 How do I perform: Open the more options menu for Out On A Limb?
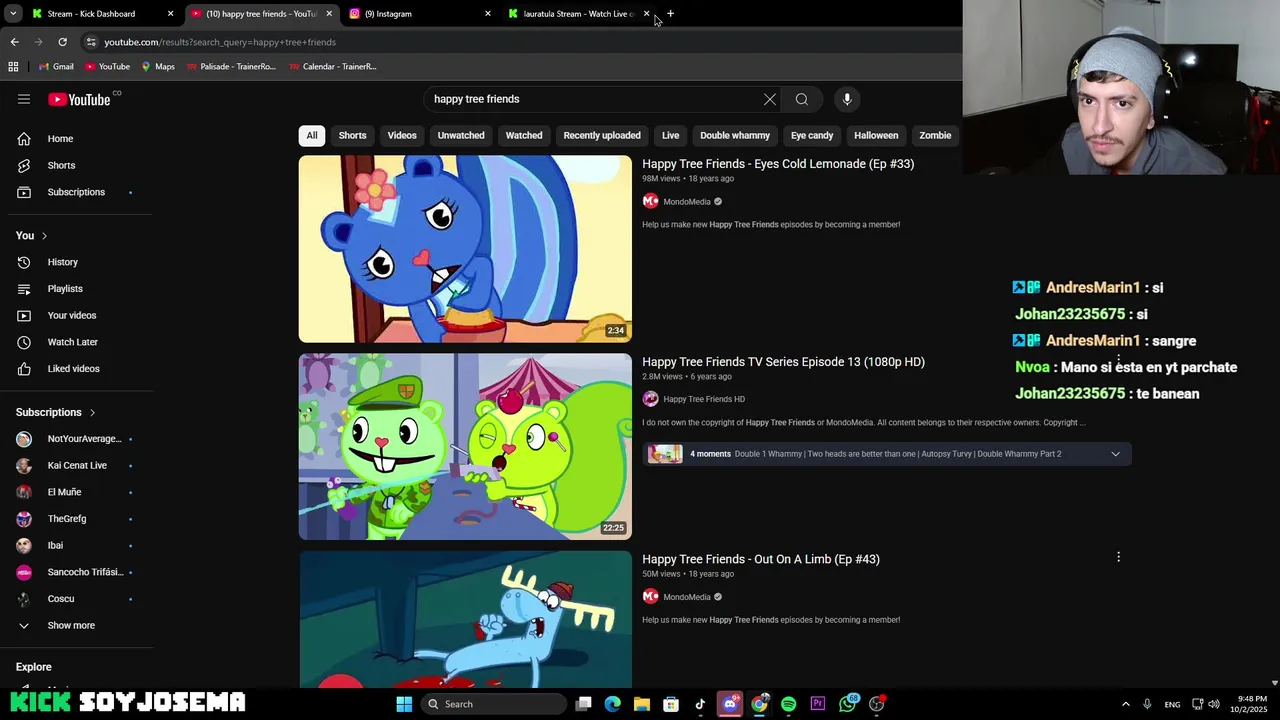(1118, 557)
